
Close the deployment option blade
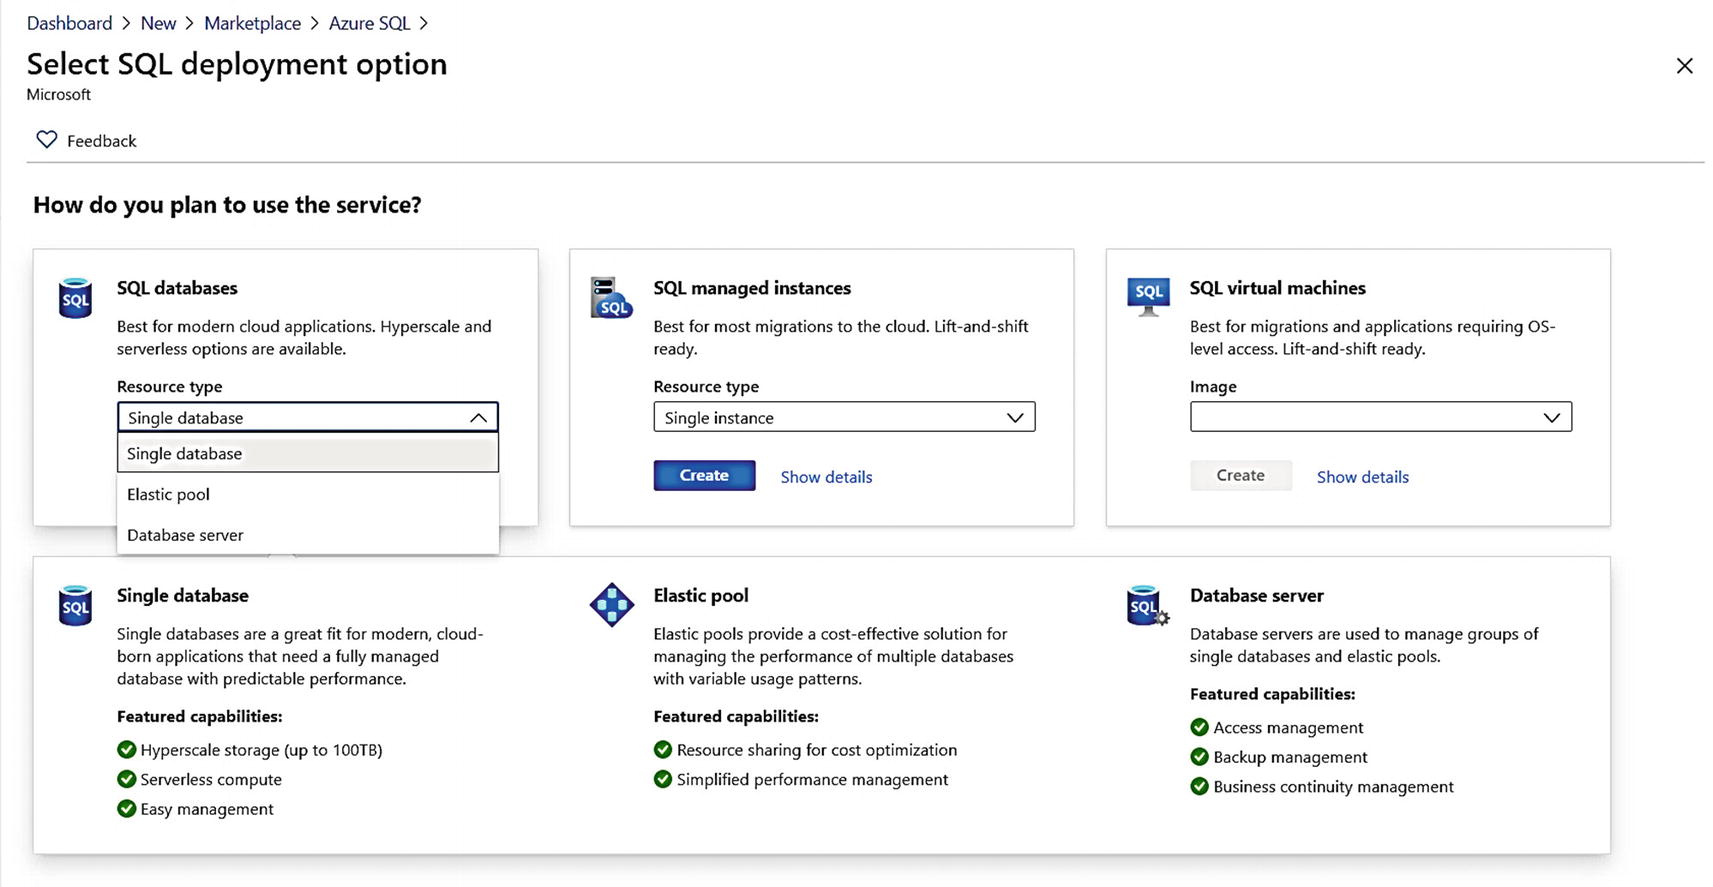click(1684, 66)
